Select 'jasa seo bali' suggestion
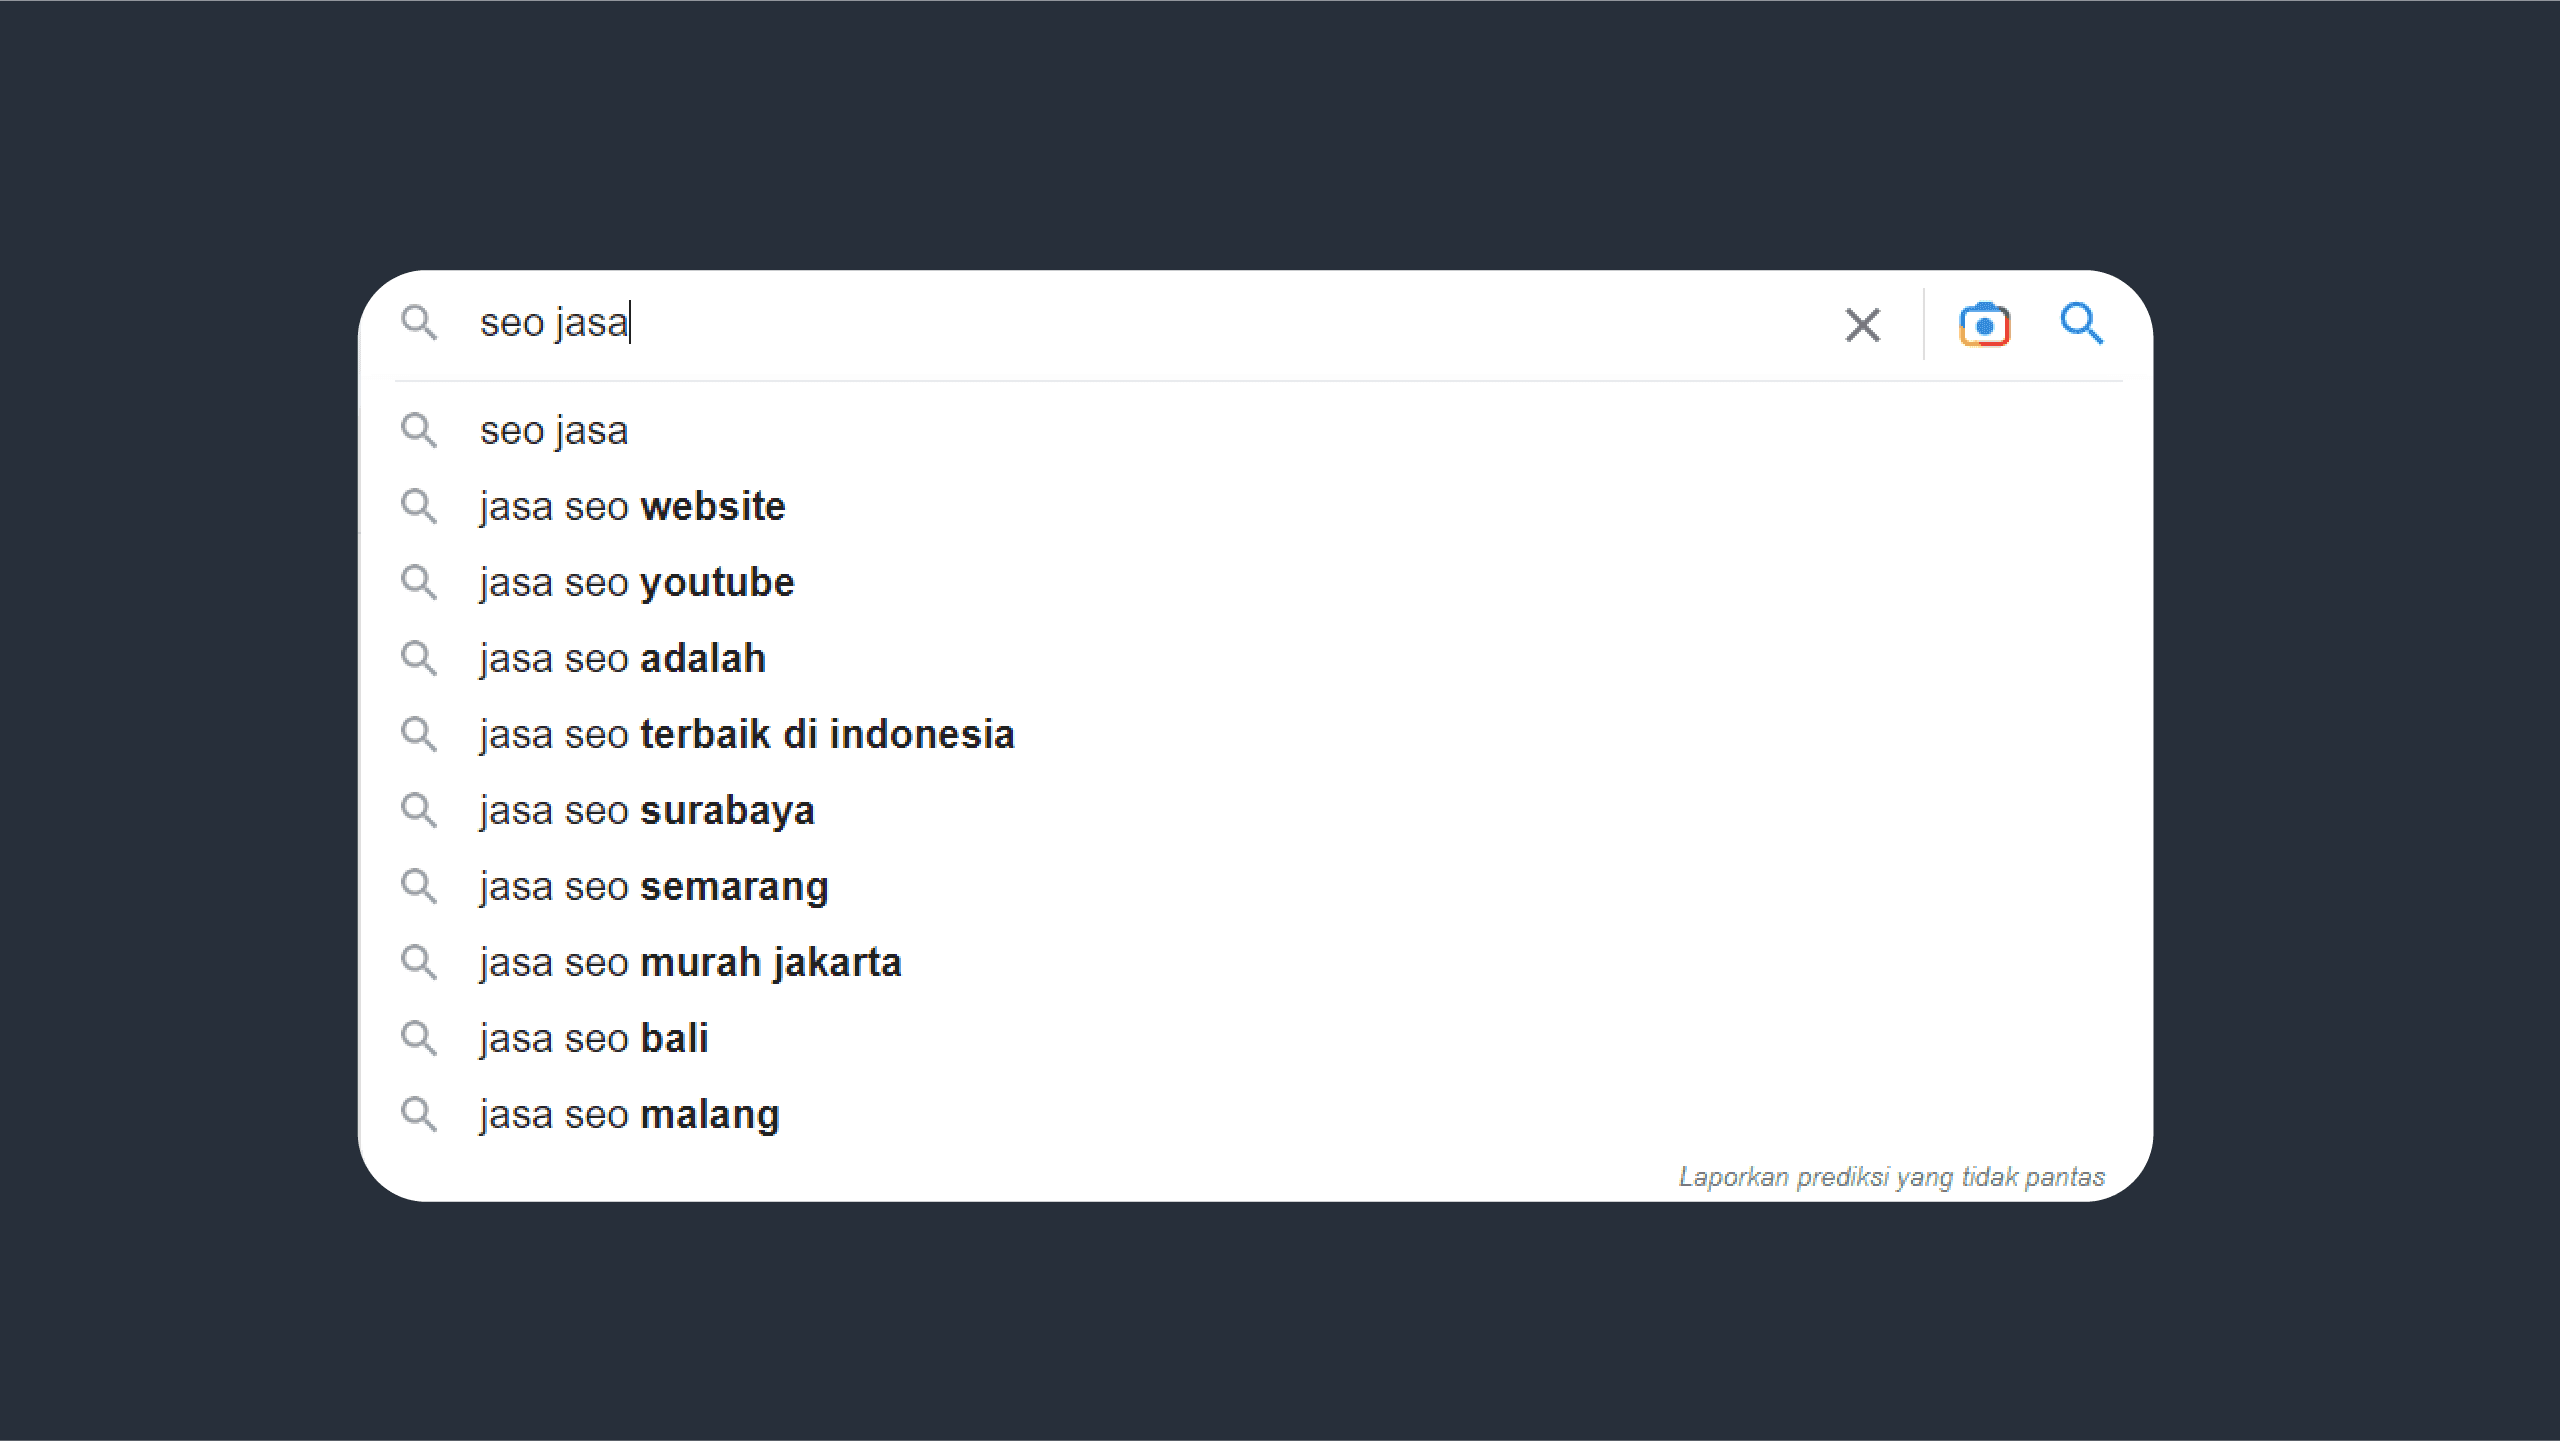 594,1039
